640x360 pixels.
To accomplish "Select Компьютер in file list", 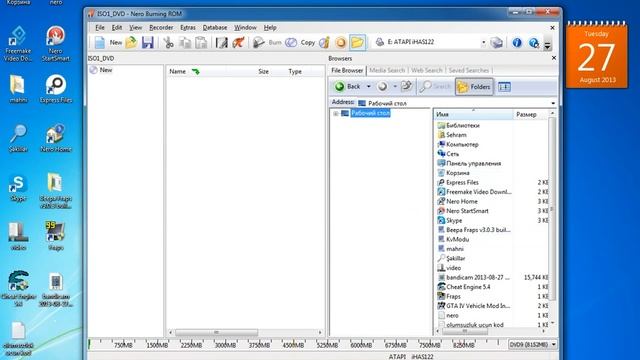I will [458, 144].
